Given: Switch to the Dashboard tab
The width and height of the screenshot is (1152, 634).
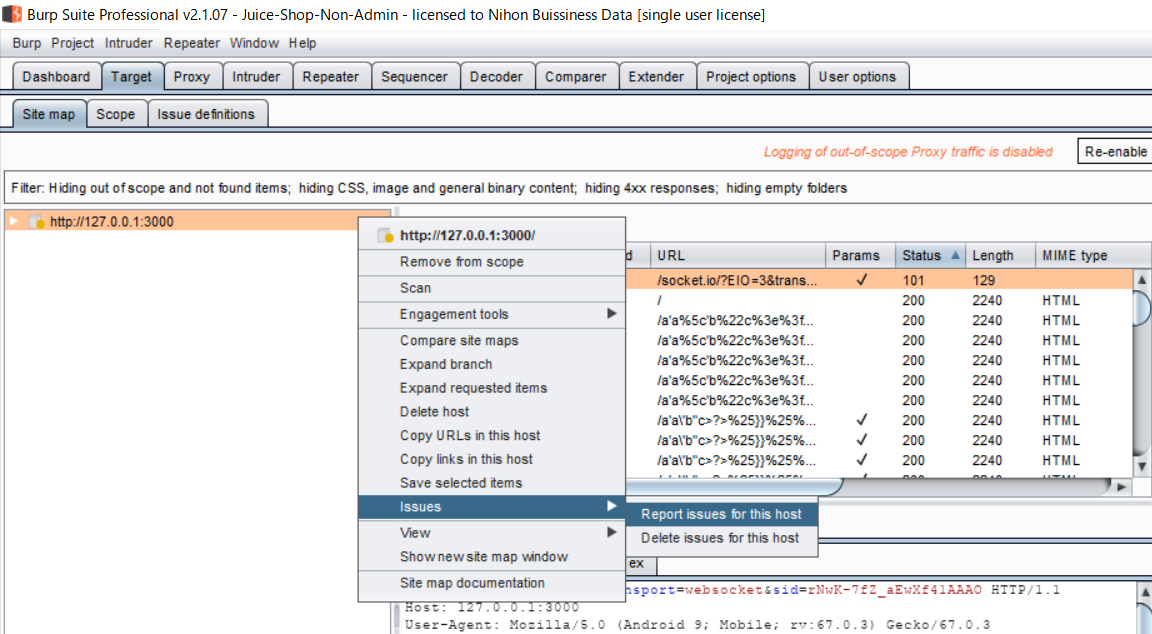Looking at the screenshot, I should (x=57, y=76).
